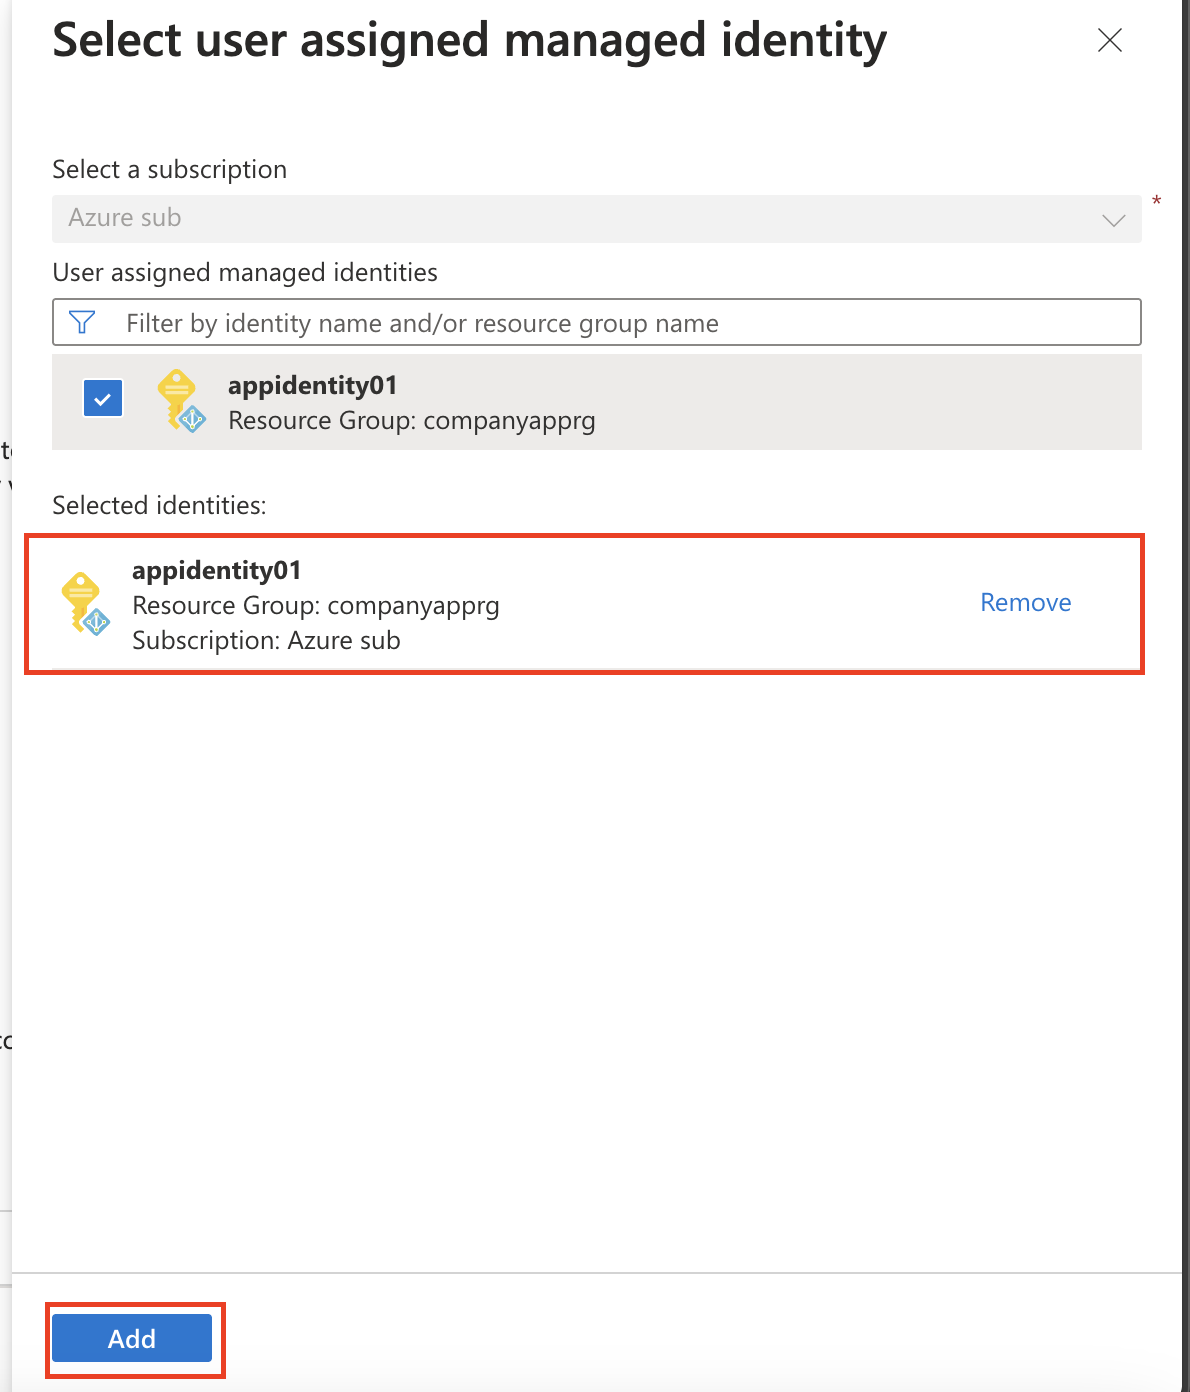Click Resource Group text in selected identity
The width and height of the screenshot is (1190, 1392).
[315, 606]
